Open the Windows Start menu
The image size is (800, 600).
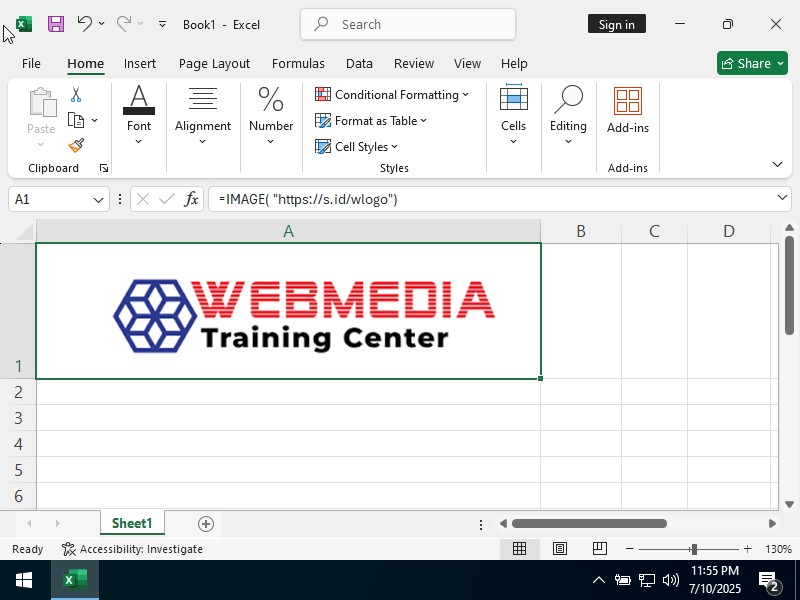tap(24, 580)
